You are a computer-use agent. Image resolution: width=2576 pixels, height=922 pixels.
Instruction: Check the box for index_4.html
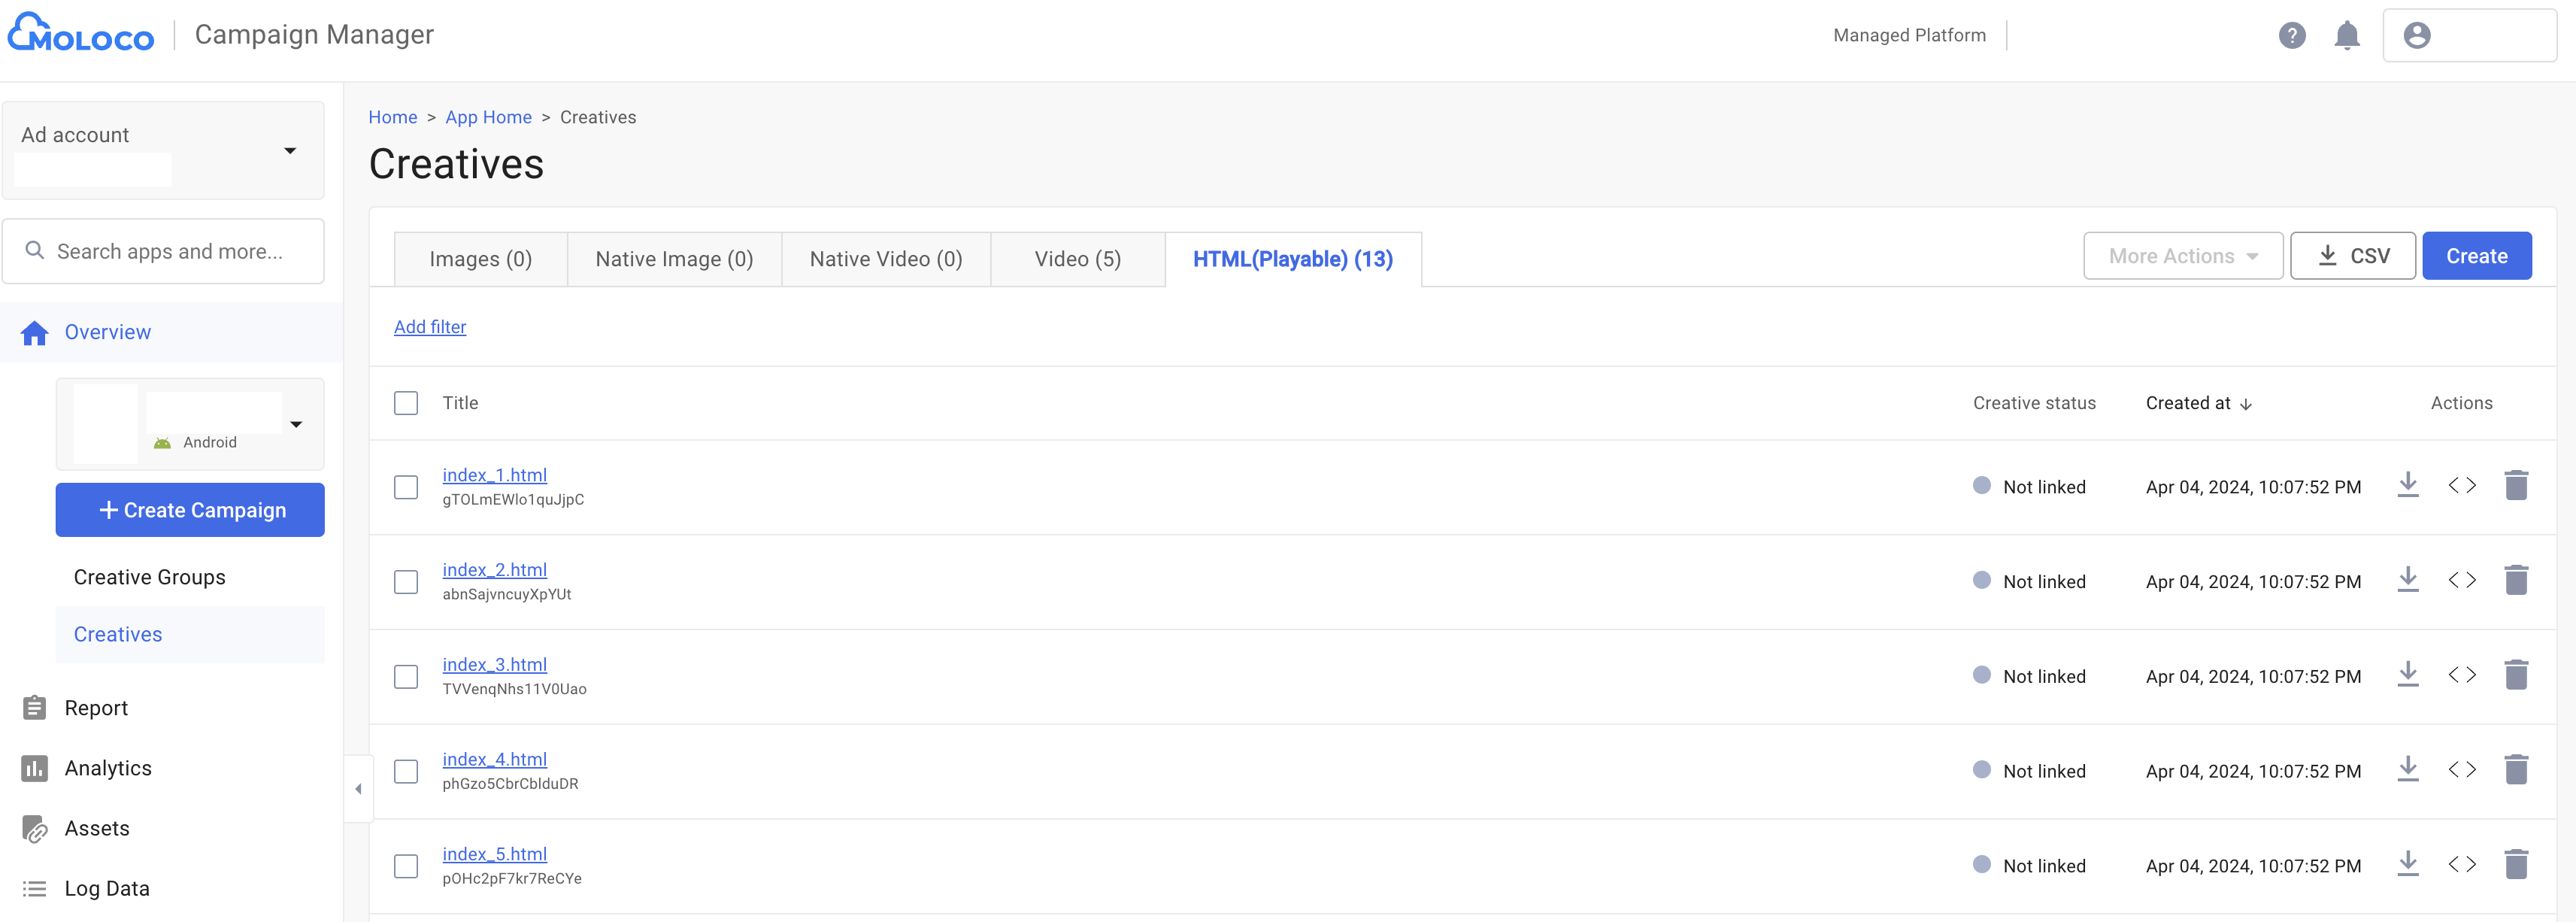coord(406,772)
